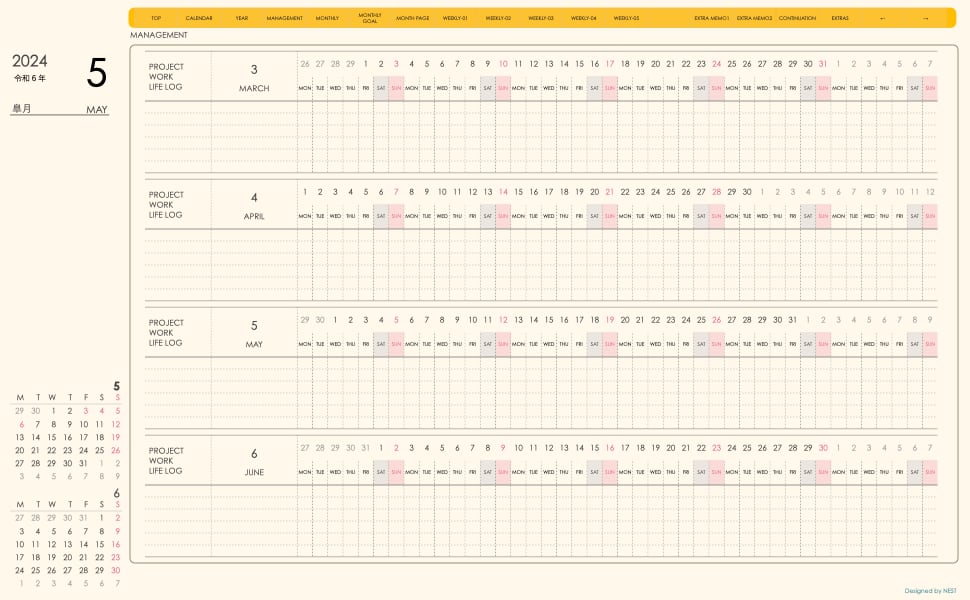
Task: Select the MANAGEMENT tab
Action: [x=285, y=18]
